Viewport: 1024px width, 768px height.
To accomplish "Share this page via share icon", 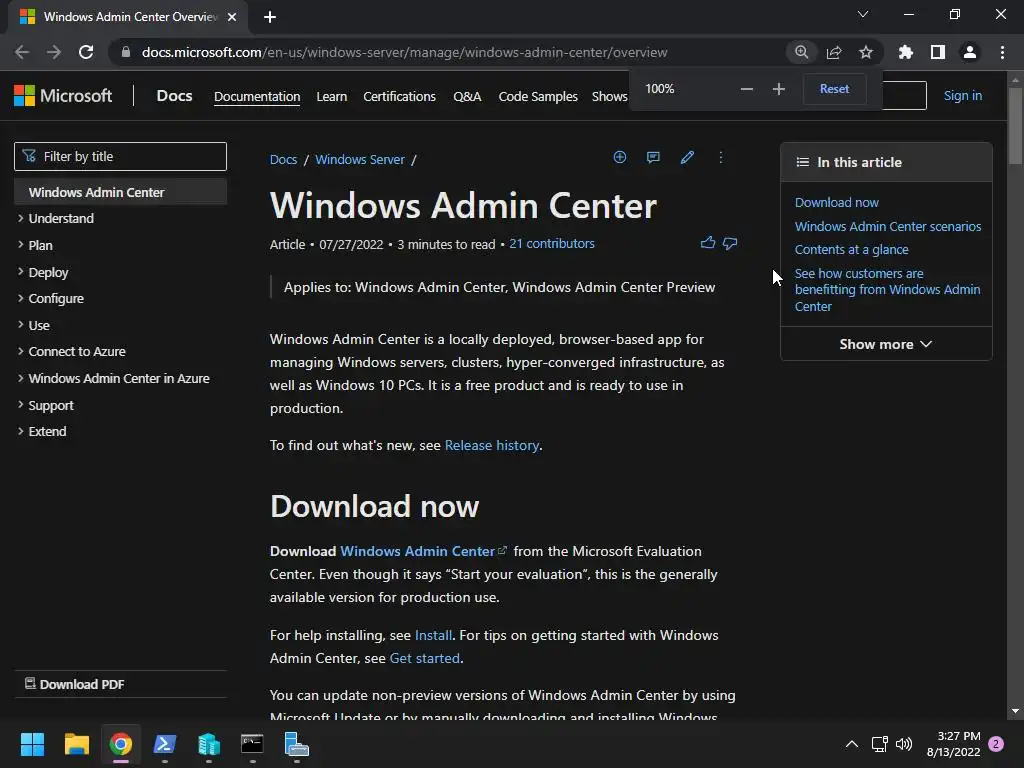I will [834, 52].
